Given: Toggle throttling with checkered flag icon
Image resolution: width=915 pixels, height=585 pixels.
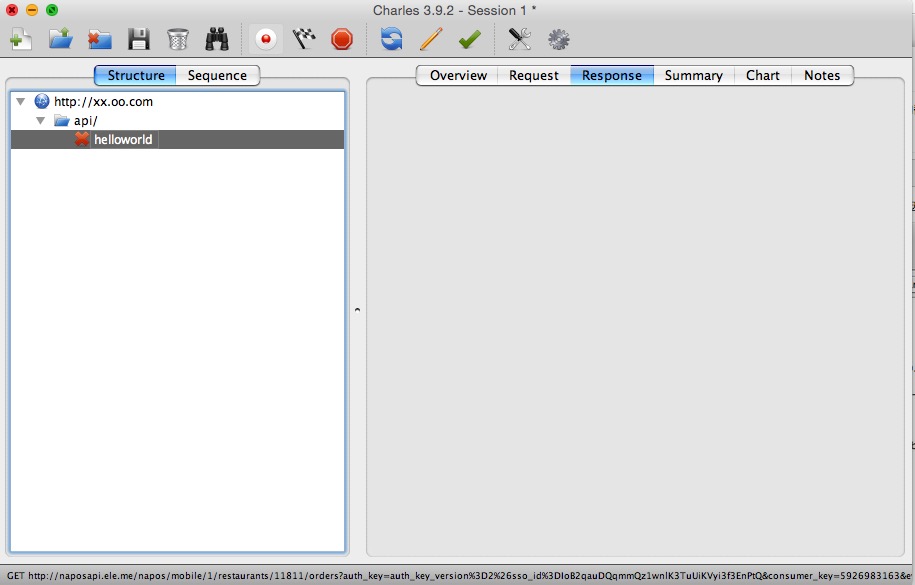Looking at the screenshot, I should 304,39.
